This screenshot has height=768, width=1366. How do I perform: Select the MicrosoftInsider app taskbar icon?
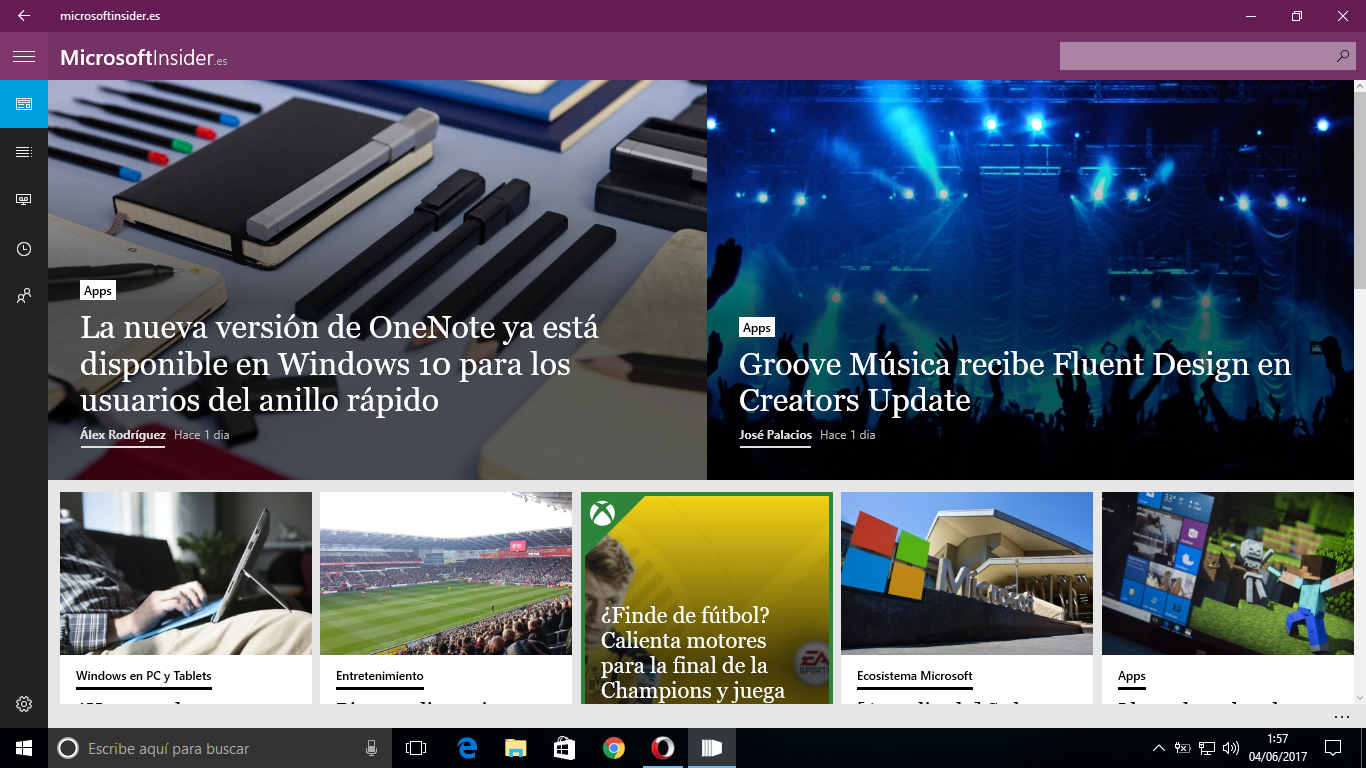coord(711,748)
